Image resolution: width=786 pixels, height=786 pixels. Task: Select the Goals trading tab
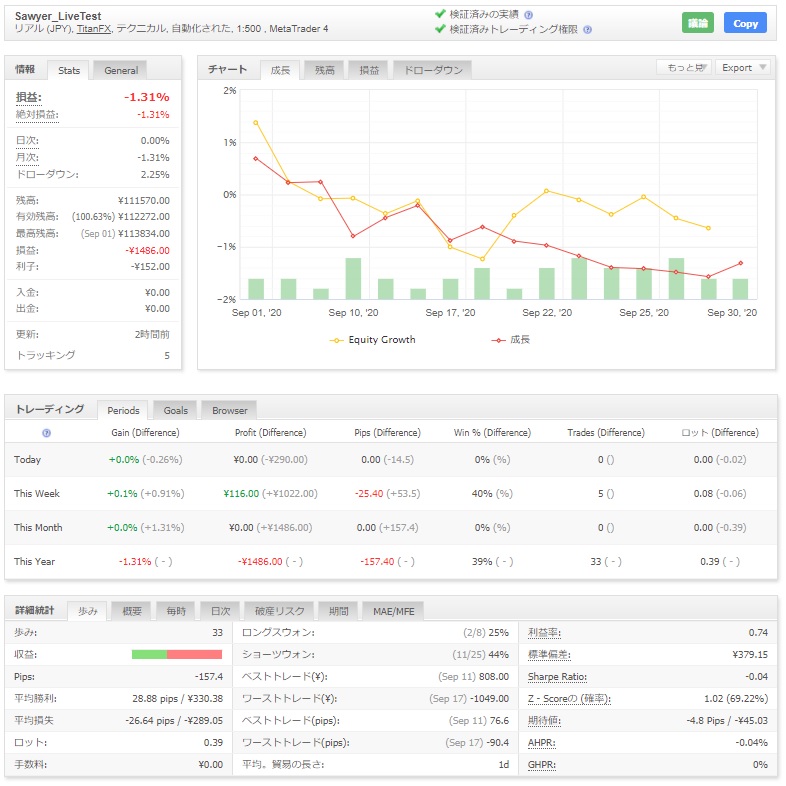[x=176, y=410]
